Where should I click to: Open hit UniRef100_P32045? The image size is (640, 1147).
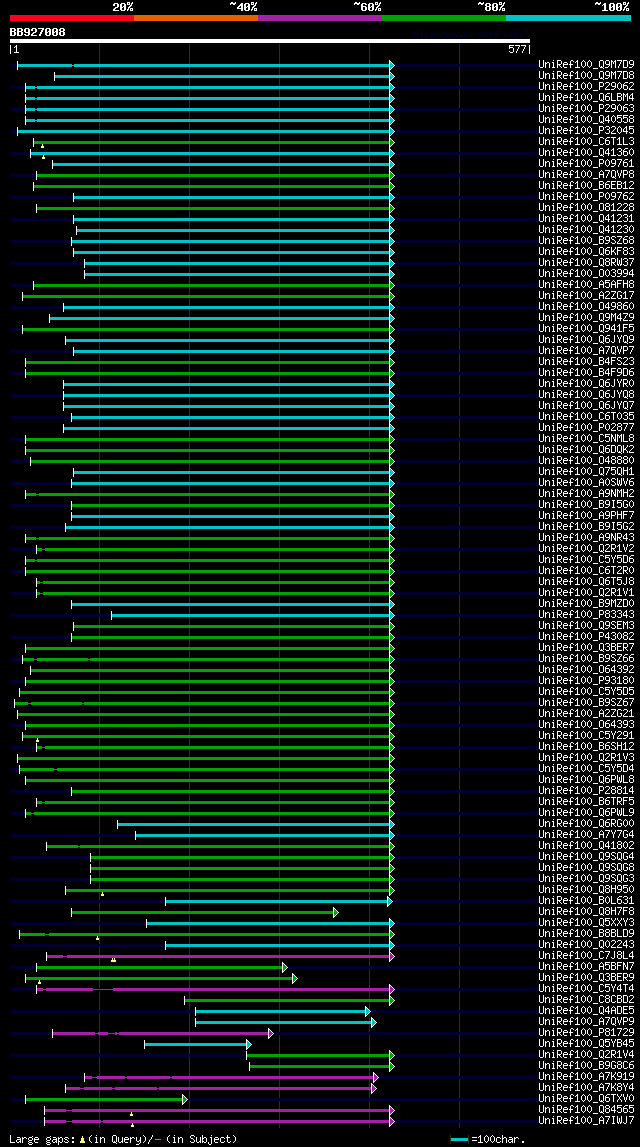click(x=586, y=130)
